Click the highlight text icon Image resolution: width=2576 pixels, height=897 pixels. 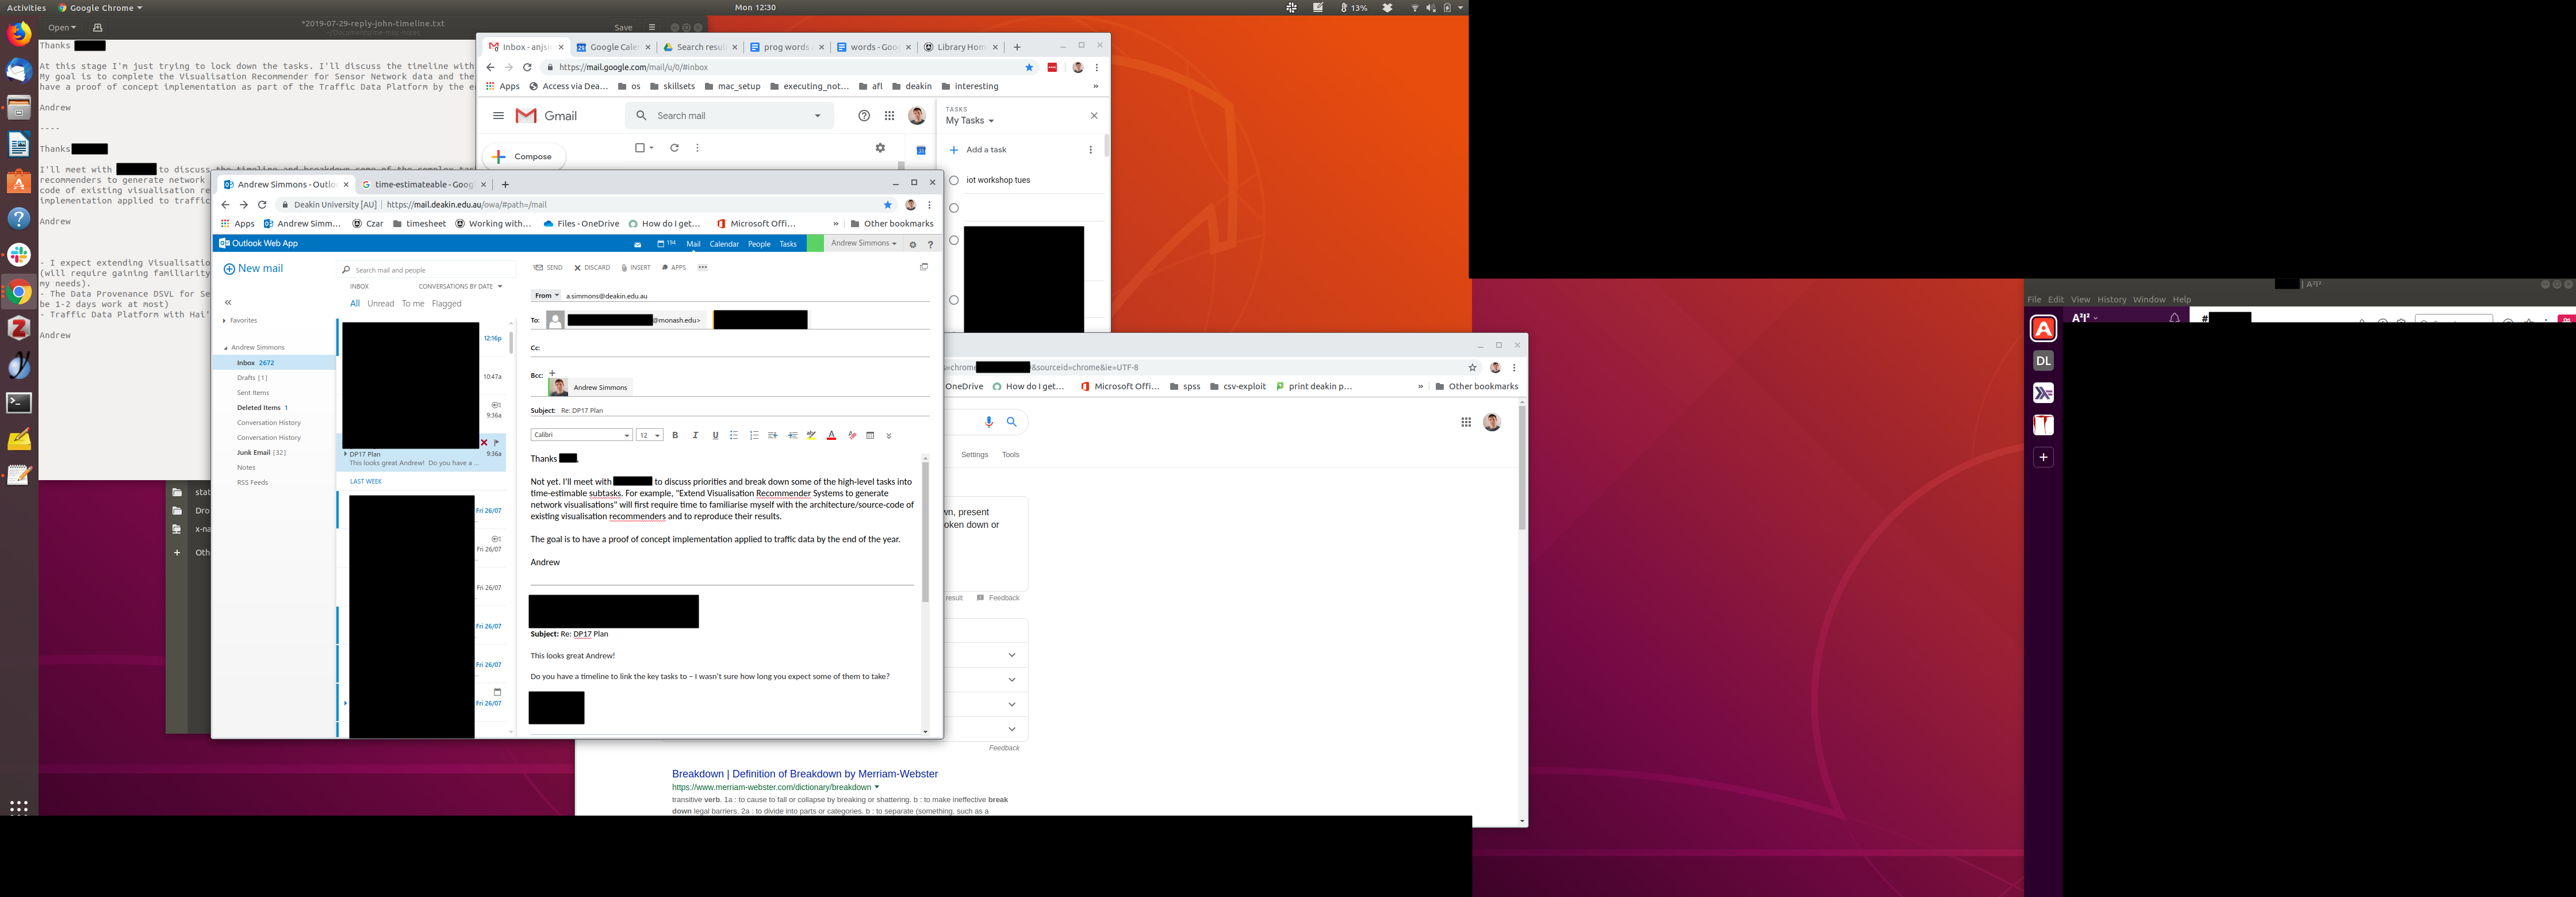811,435
